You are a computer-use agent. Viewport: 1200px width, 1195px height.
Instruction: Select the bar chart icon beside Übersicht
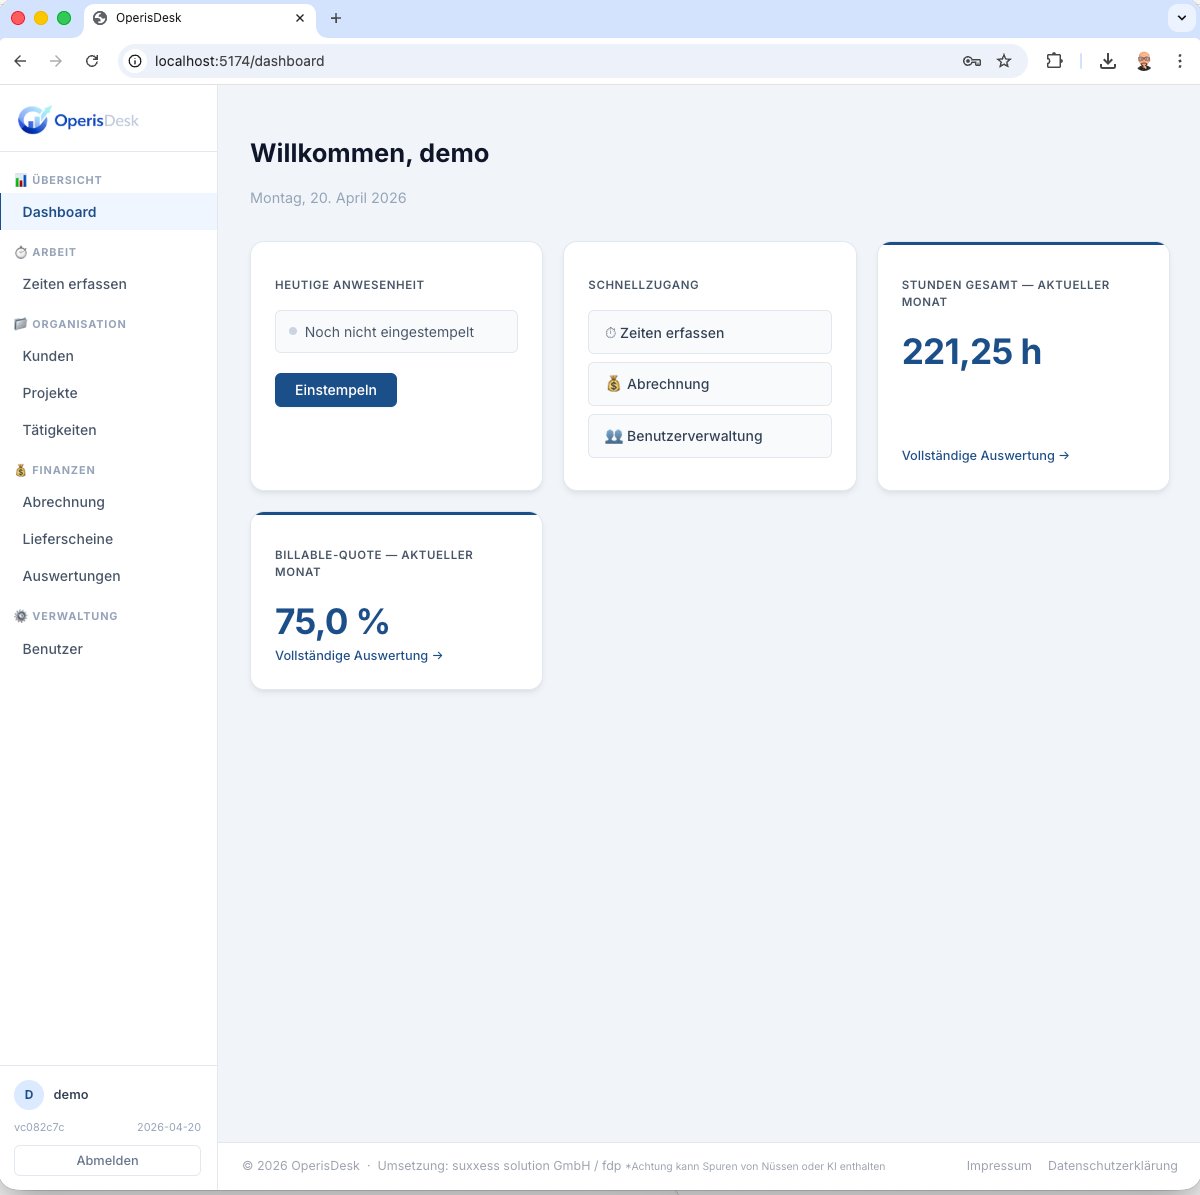[20, 180]
